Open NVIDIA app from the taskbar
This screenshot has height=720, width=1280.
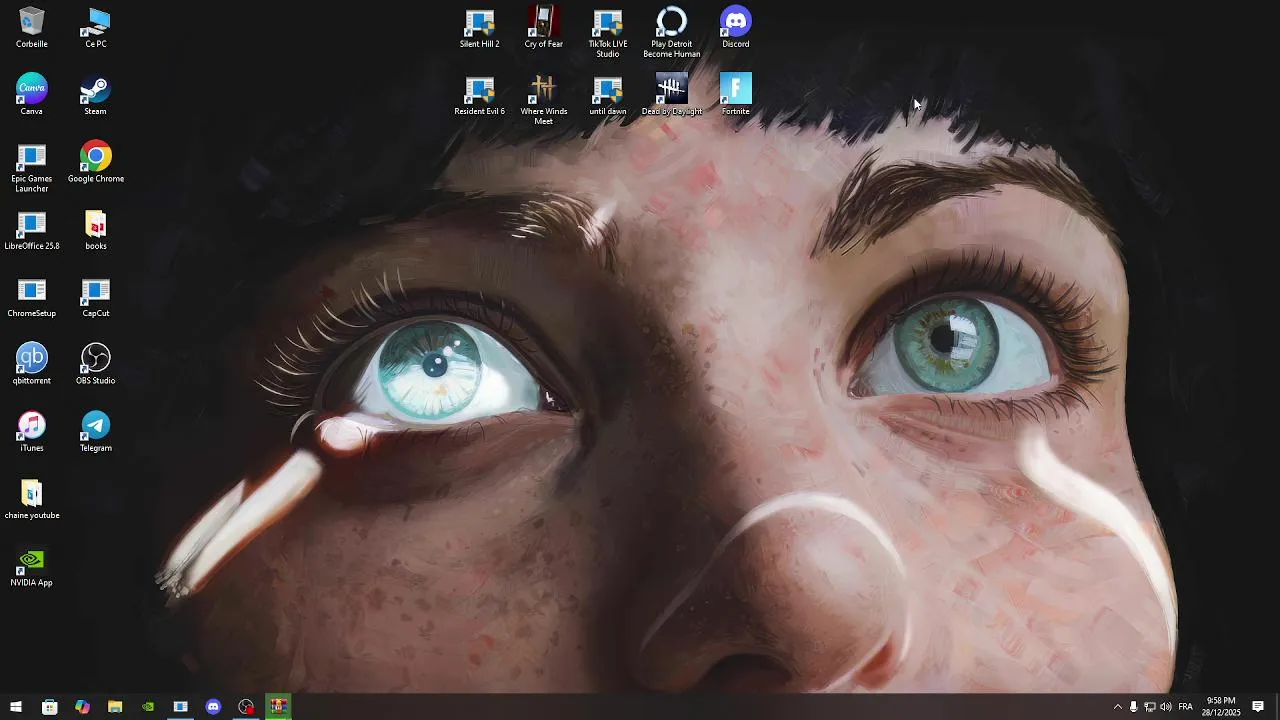[x=148, y=707]
